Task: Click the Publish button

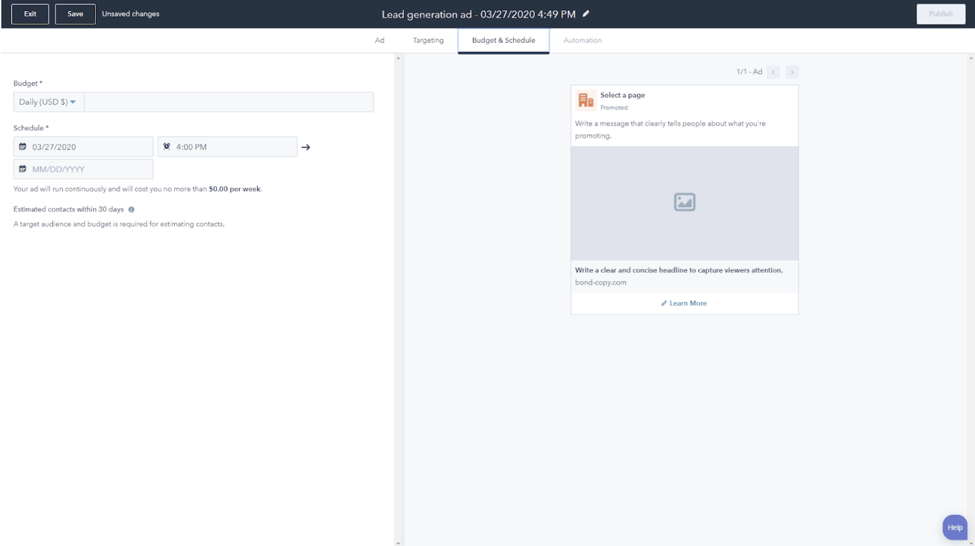Action: [941, 14]
